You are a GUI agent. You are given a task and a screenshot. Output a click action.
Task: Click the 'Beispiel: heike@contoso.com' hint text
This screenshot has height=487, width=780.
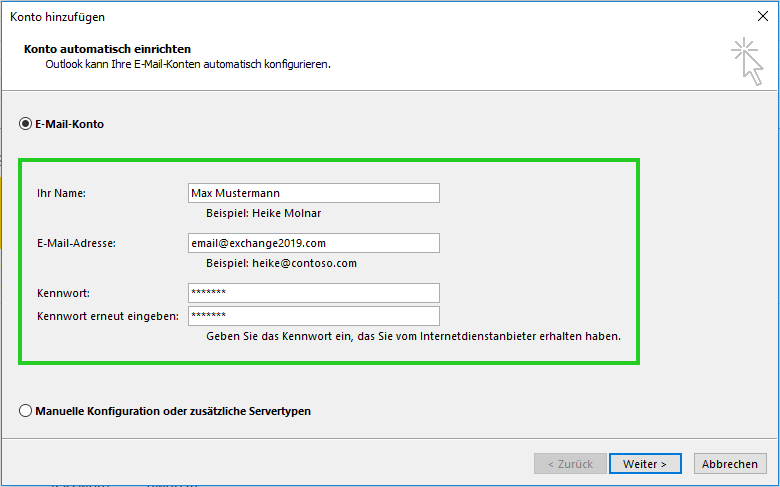point(282,263)
